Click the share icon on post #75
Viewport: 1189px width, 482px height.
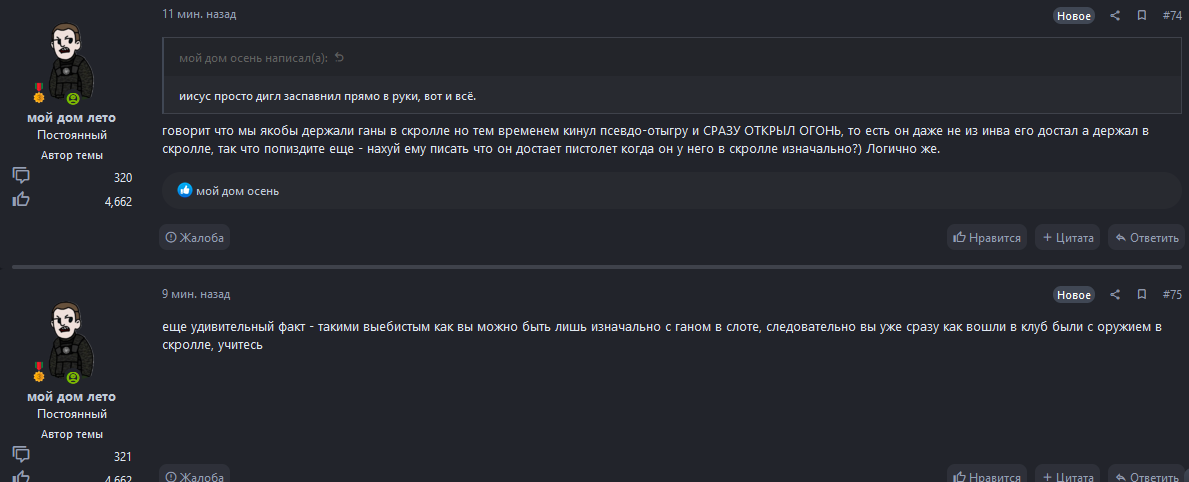pyautogui.click(x=1115, y=295)
